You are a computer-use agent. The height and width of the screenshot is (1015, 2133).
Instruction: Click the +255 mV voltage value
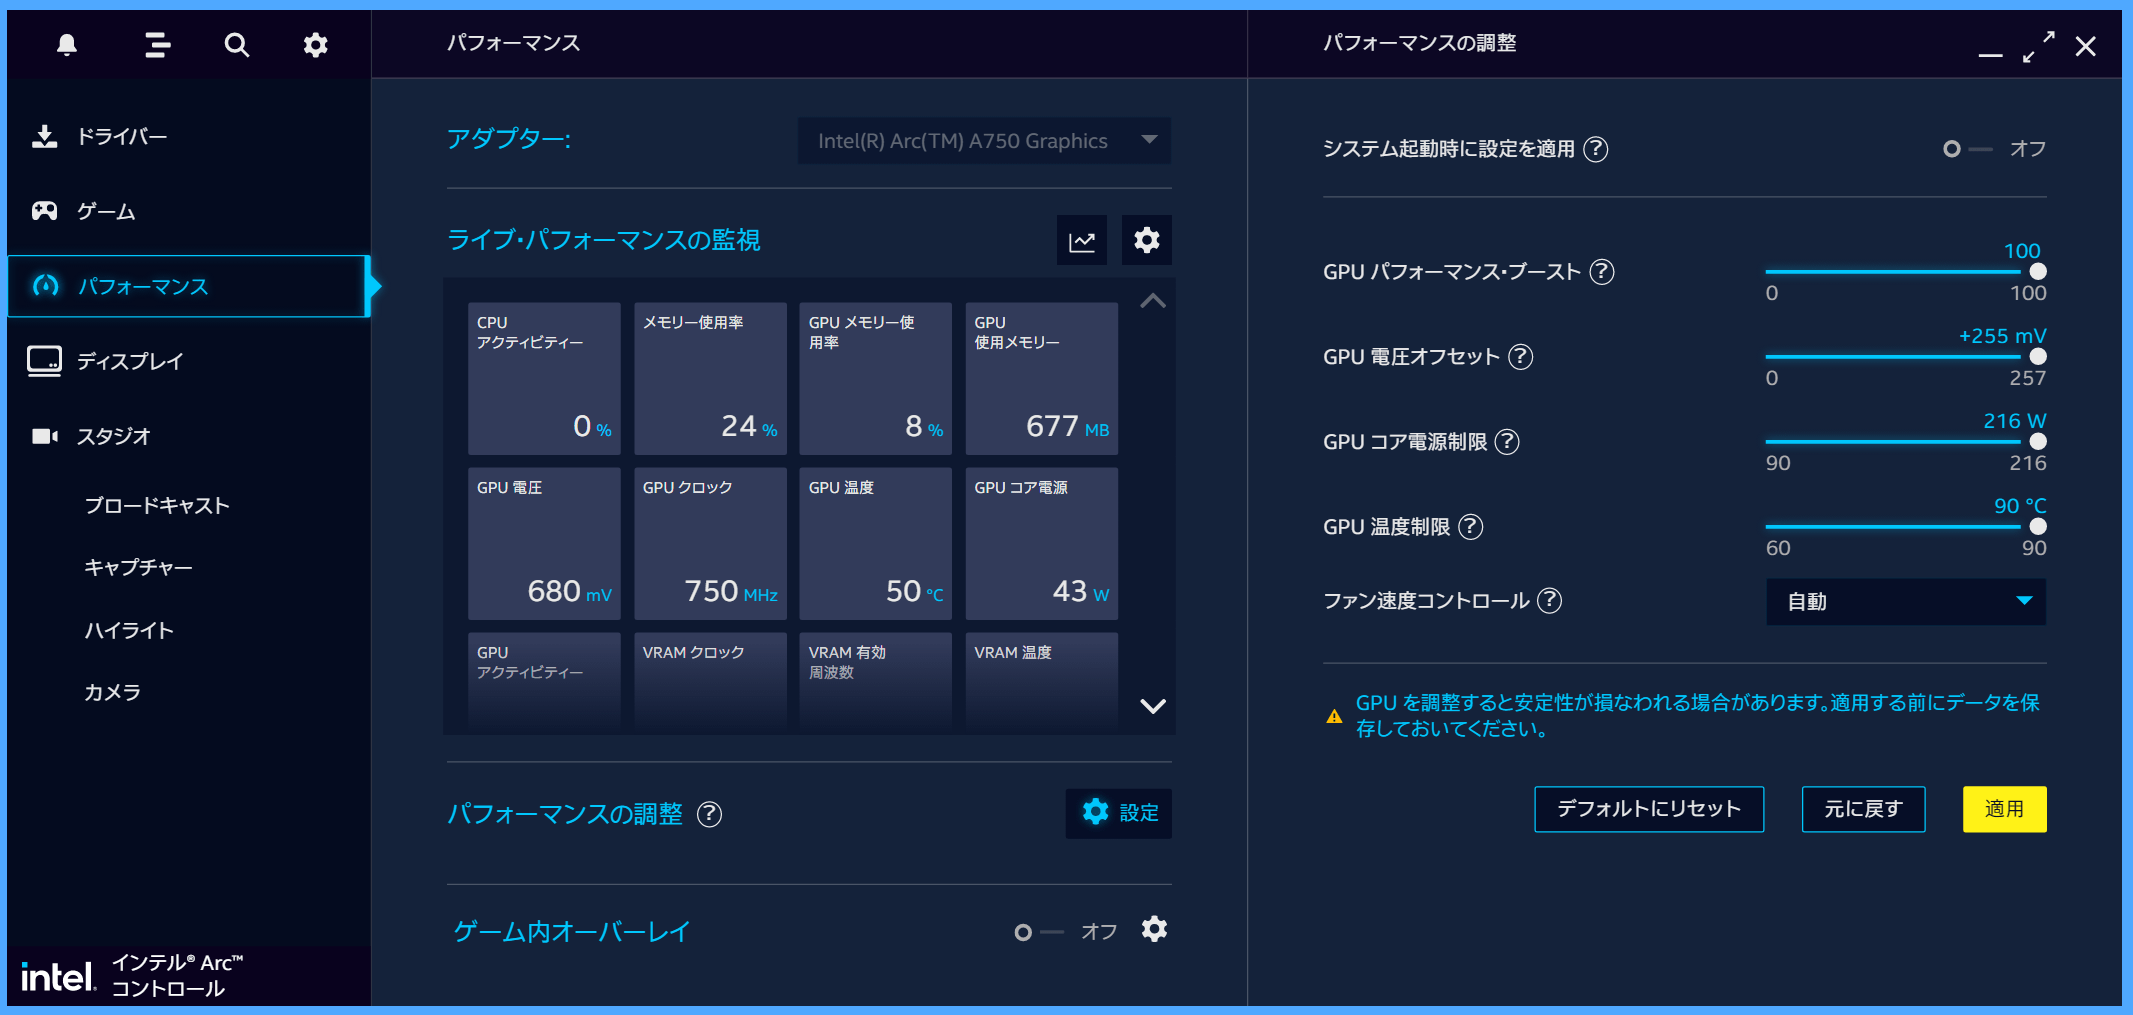click(x=2002, y=336)
